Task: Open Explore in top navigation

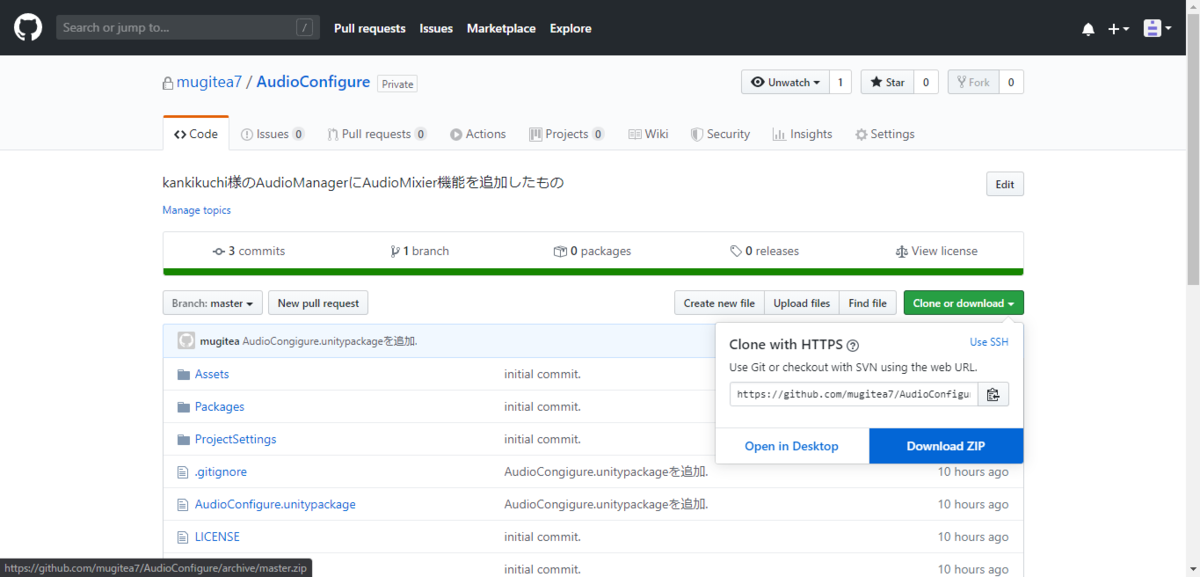Action: [570, 28]
